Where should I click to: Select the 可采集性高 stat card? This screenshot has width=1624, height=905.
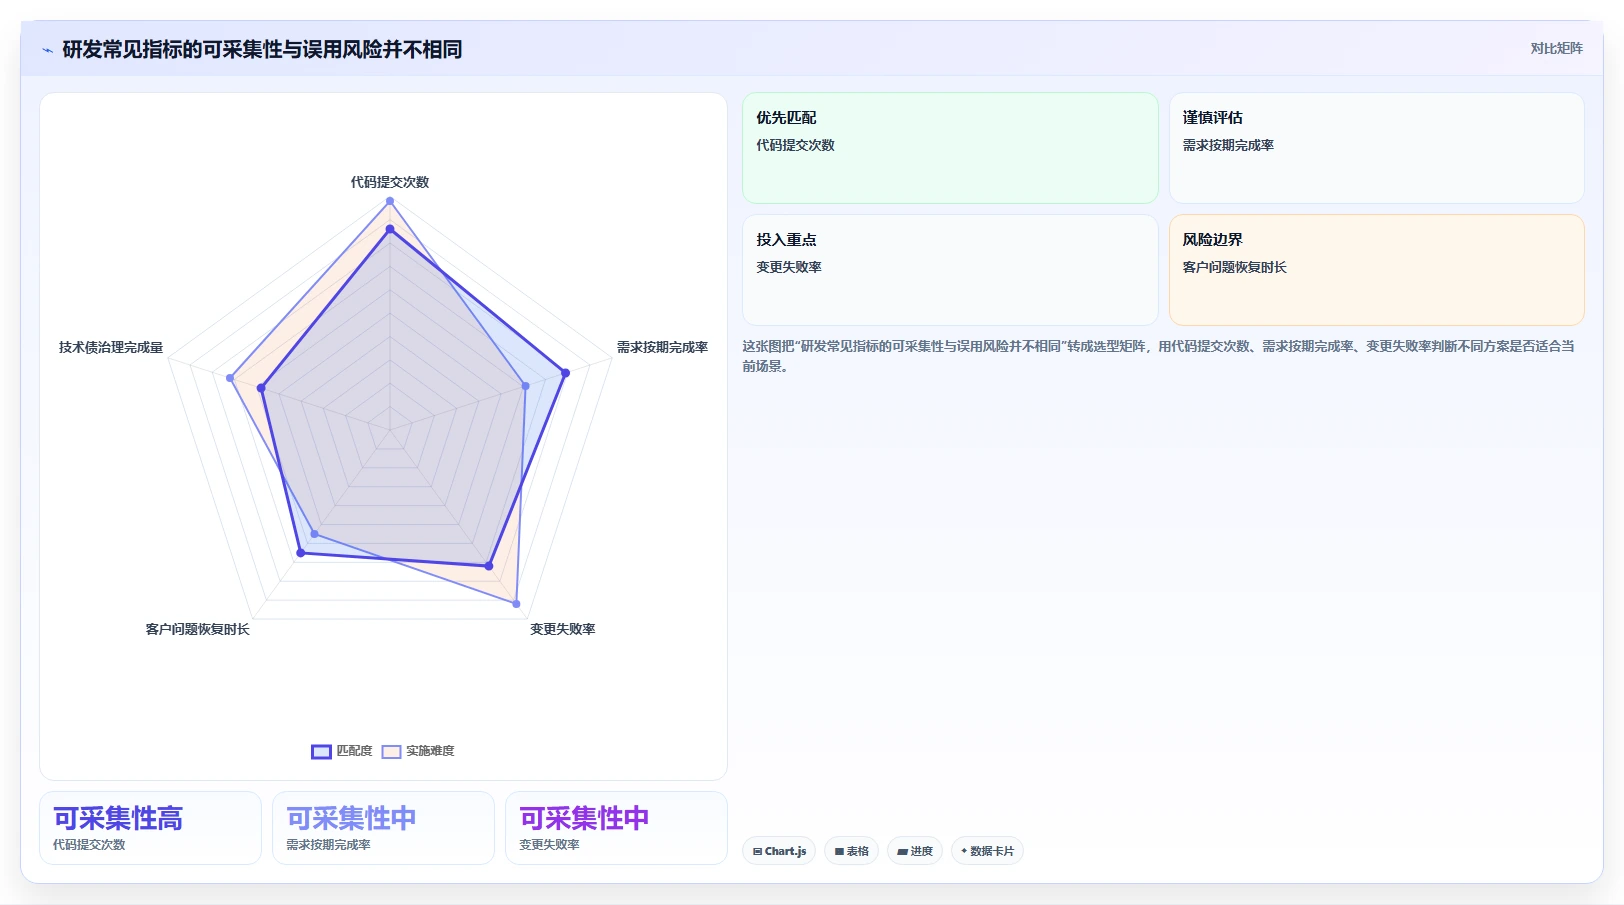(x=150, y=828)
